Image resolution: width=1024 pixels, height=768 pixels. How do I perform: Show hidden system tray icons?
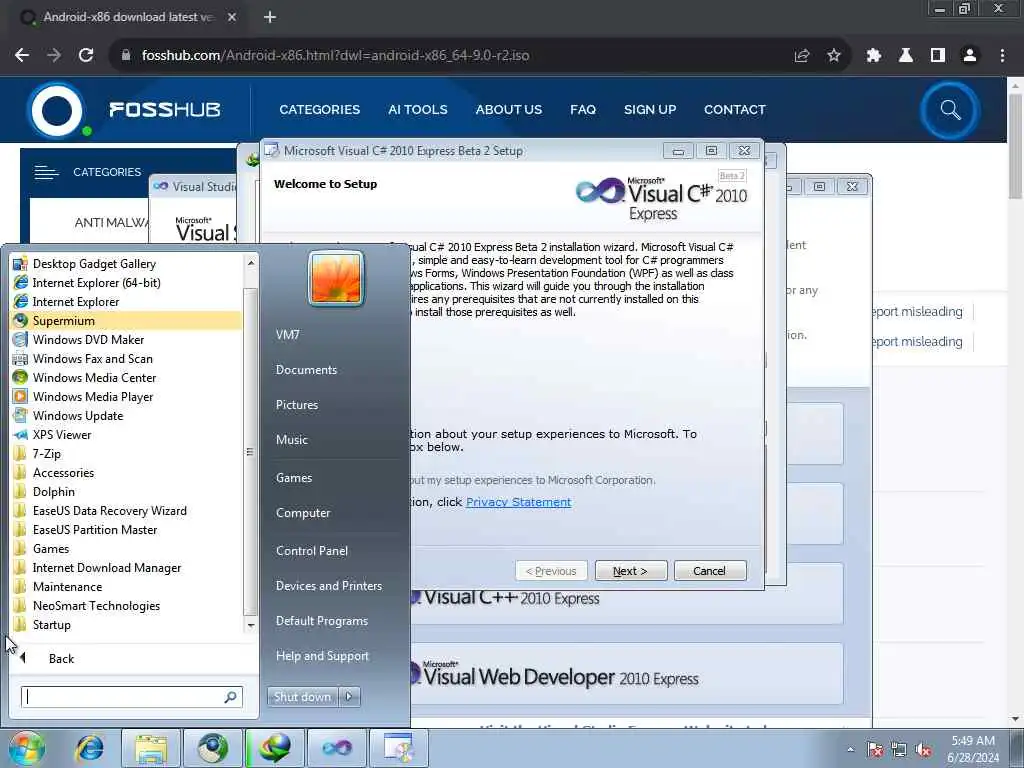pyautogui.click(x=850, y=750)
